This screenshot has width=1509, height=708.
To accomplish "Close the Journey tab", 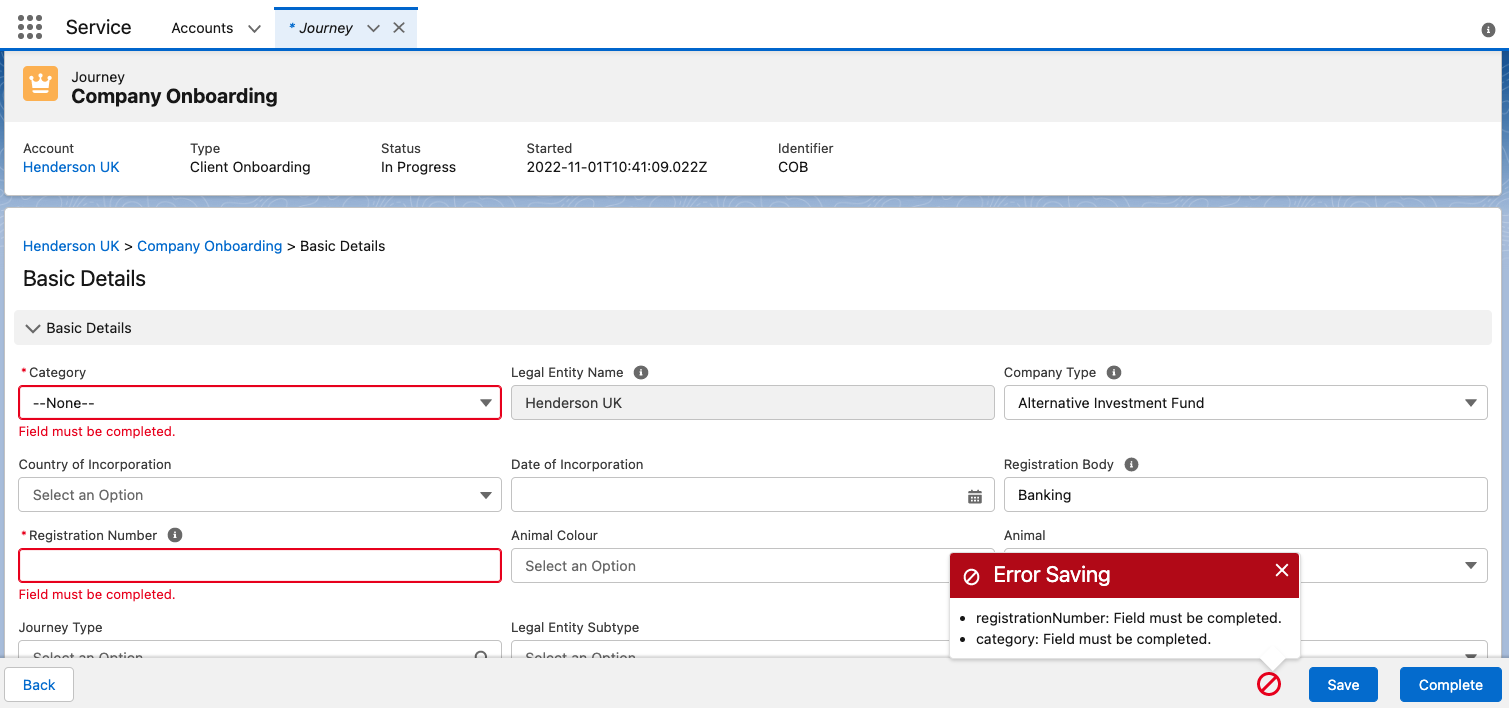I will [399, 28].
